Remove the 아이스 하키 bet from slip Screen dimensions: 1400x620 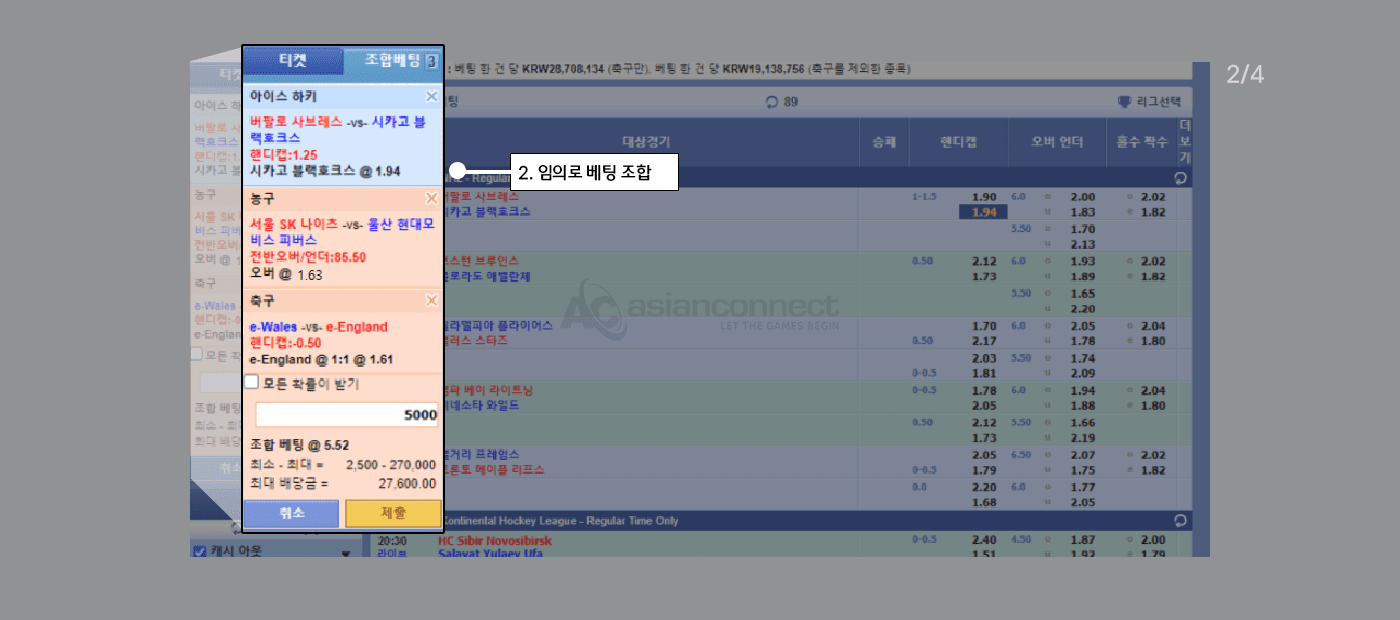(x=431, y=97)
